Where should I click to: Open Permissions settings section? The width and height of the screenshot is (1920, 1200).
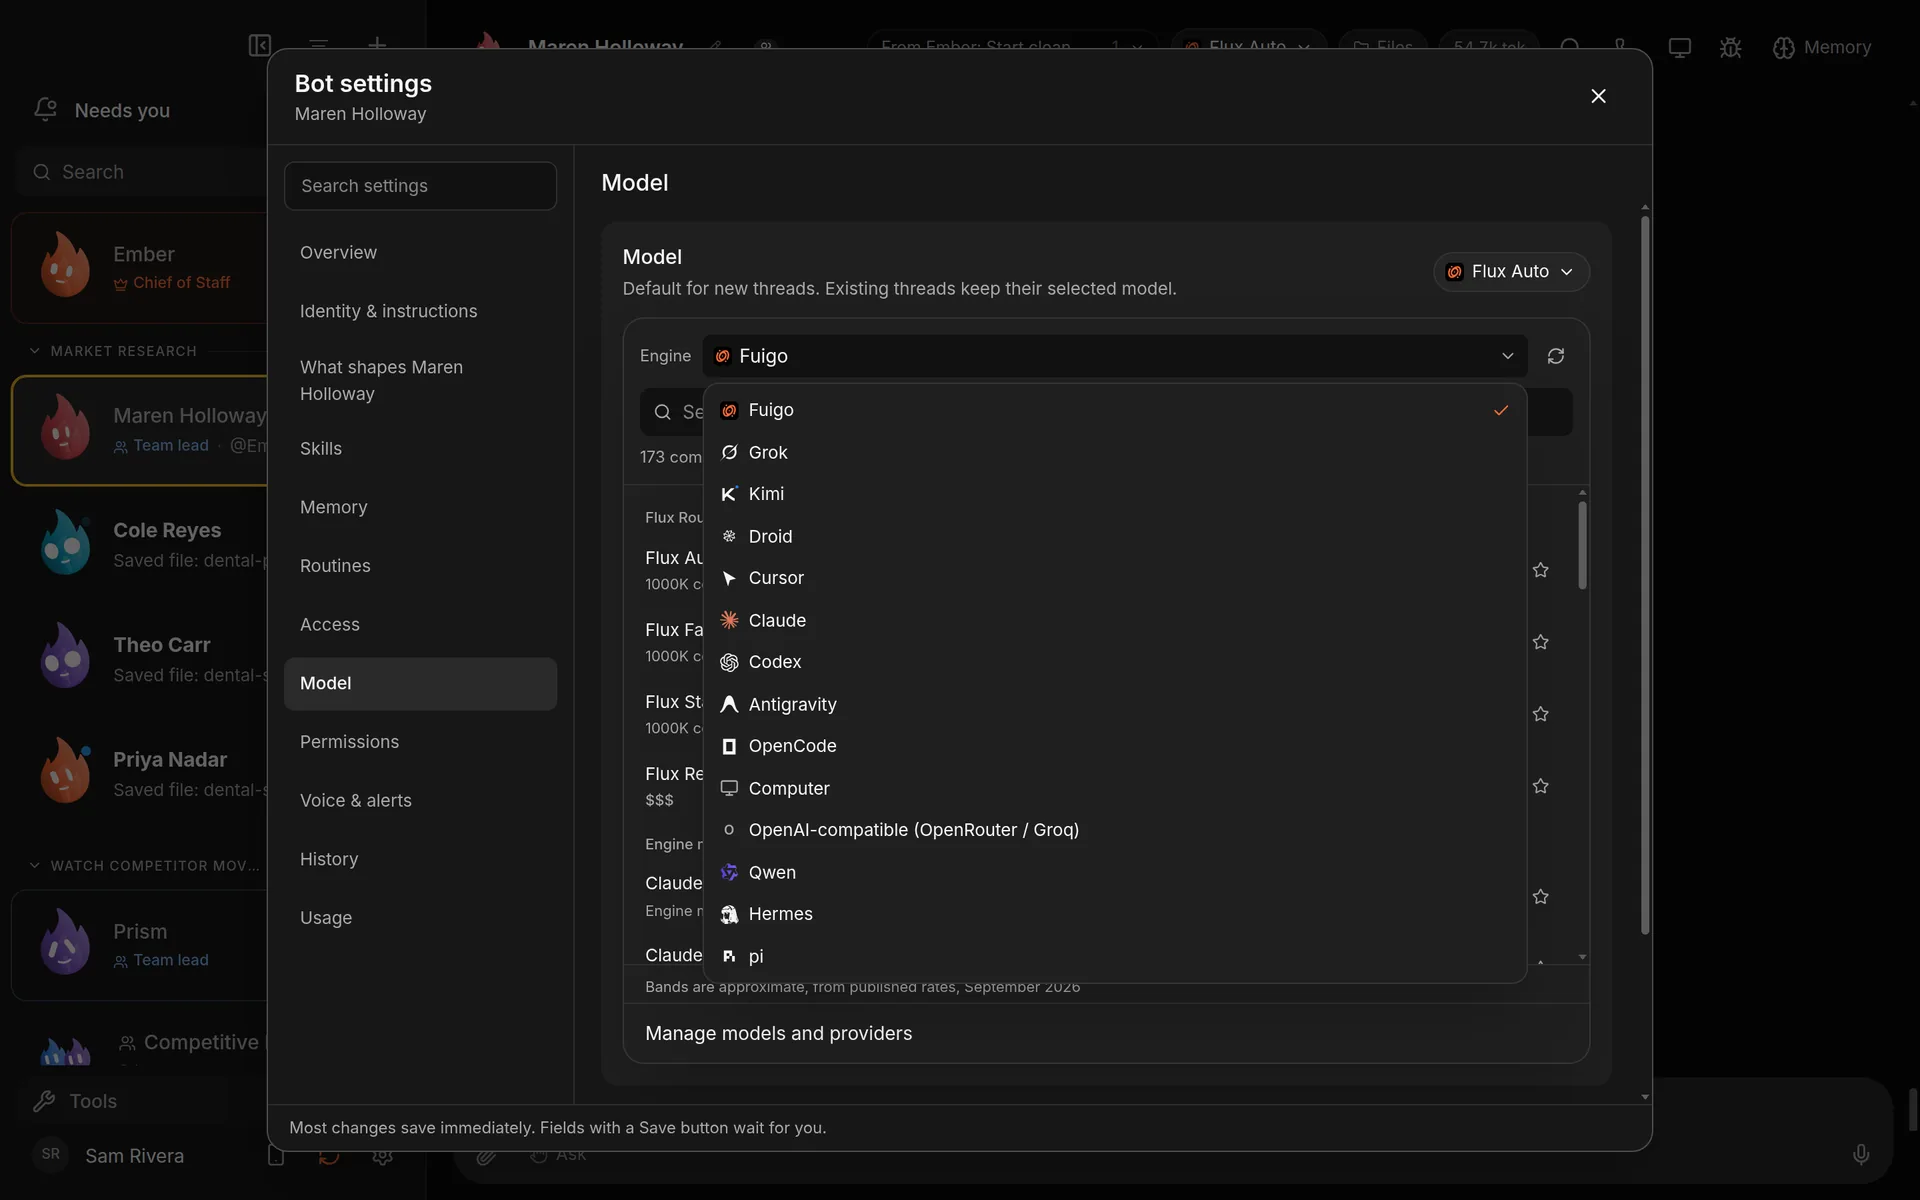tap(420, 742)
